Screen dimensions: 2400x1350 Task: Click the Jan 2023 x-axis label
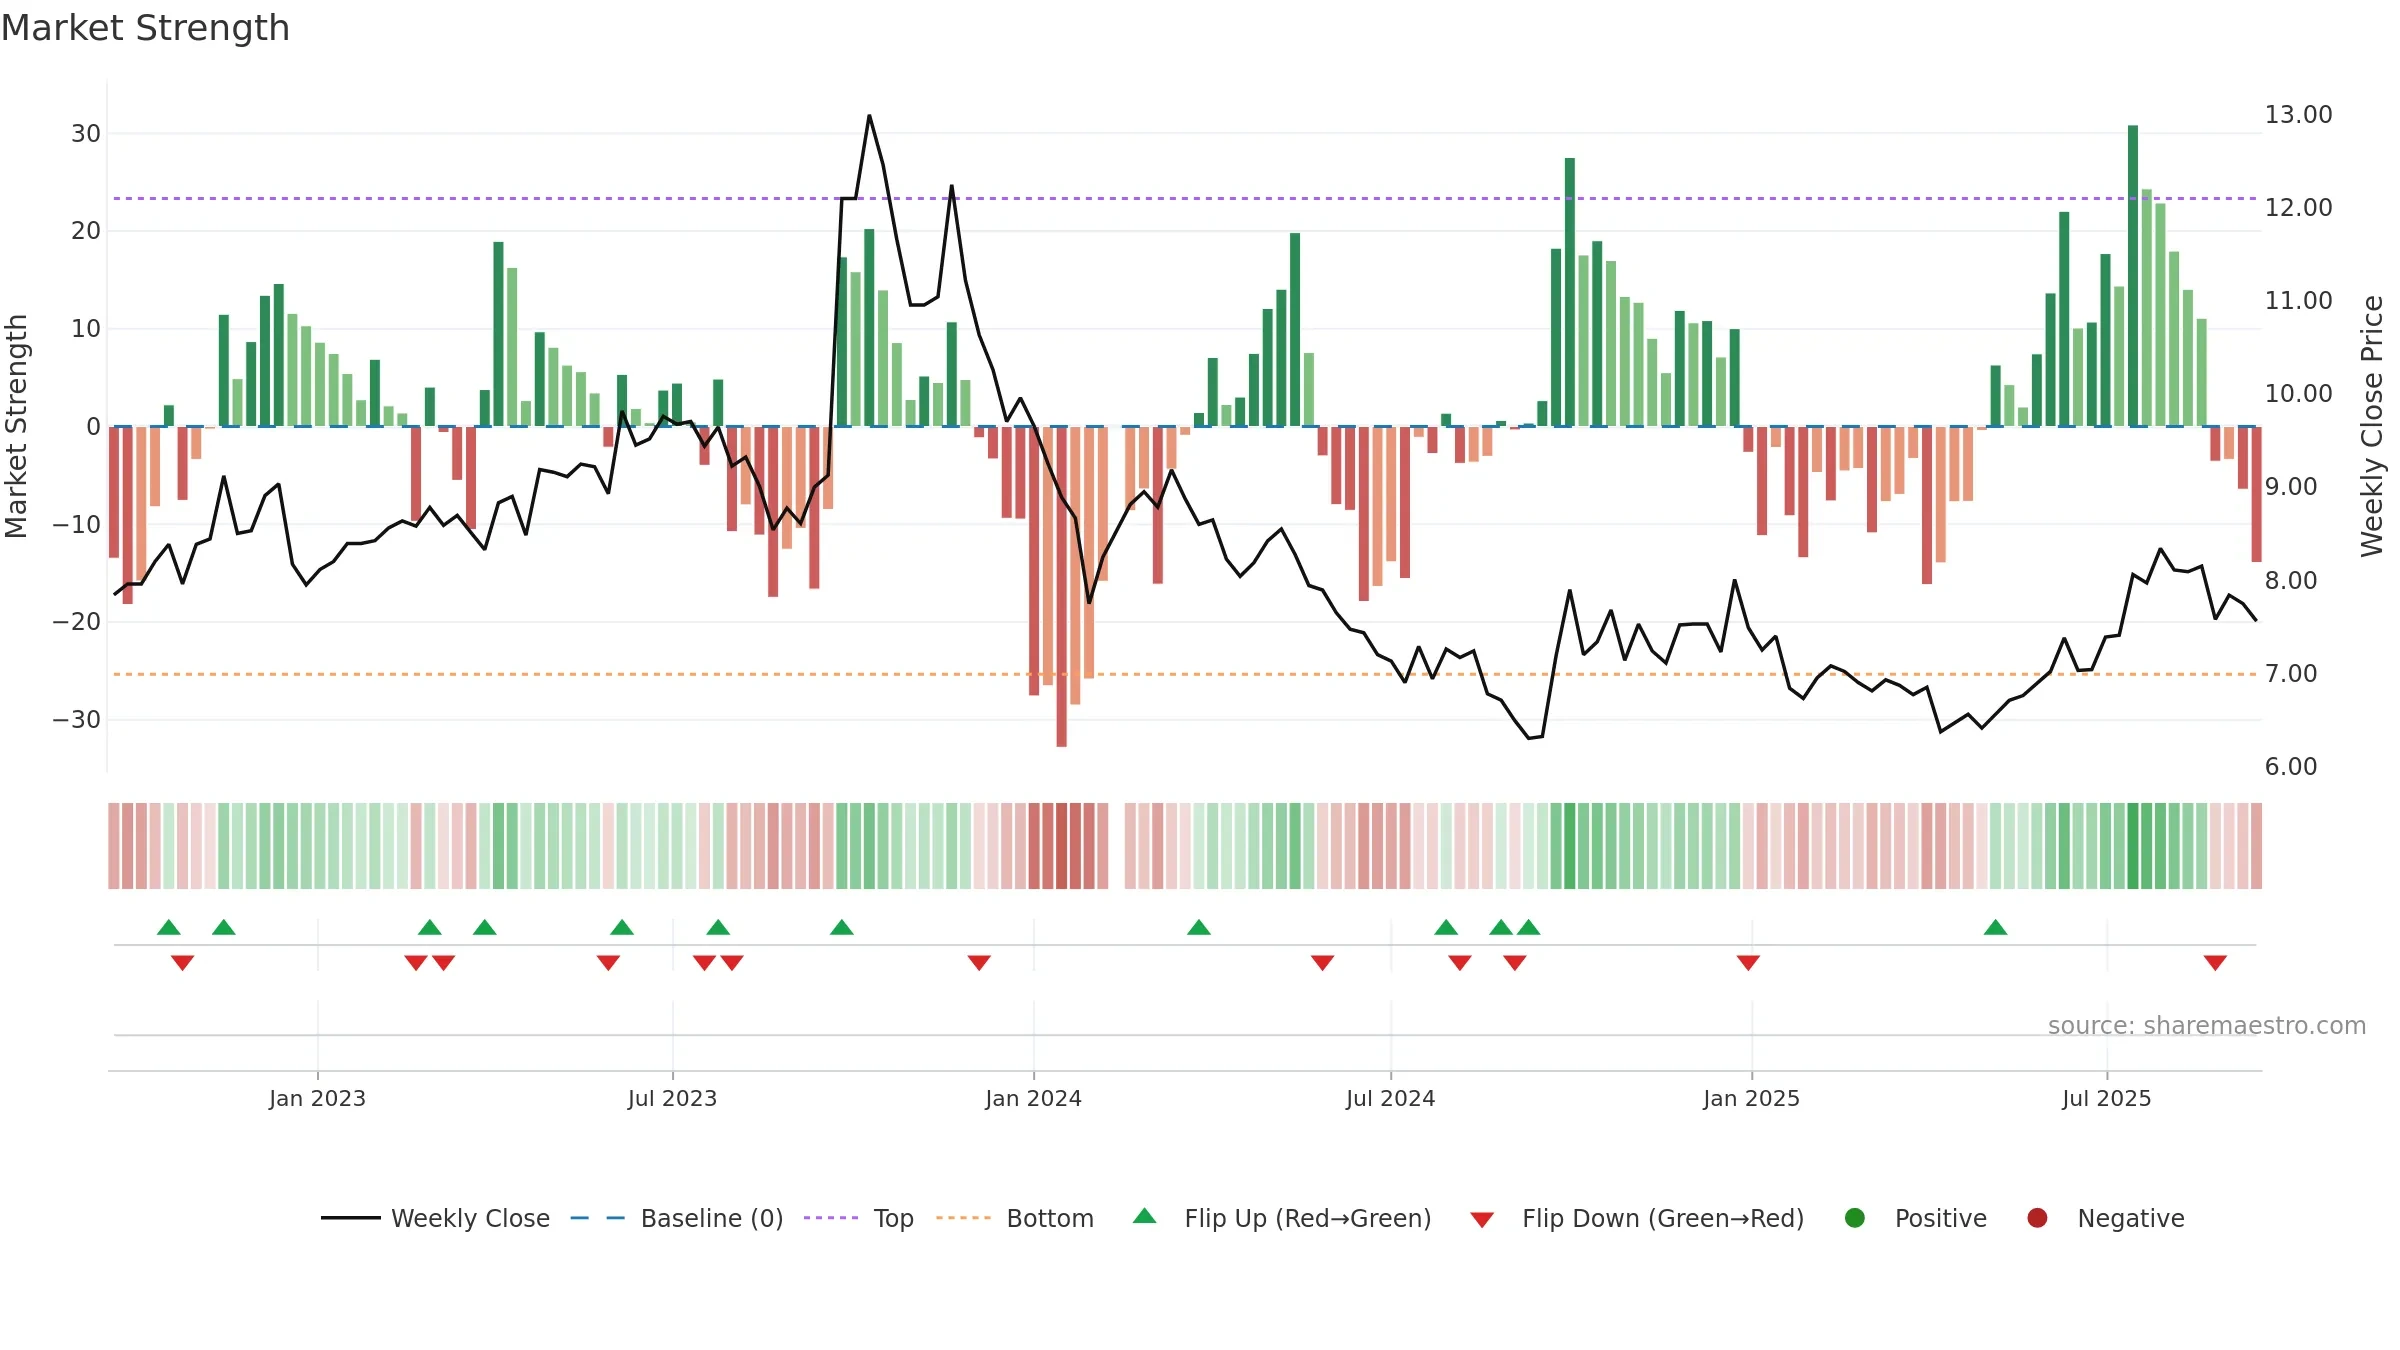[x=317, y=1098]
